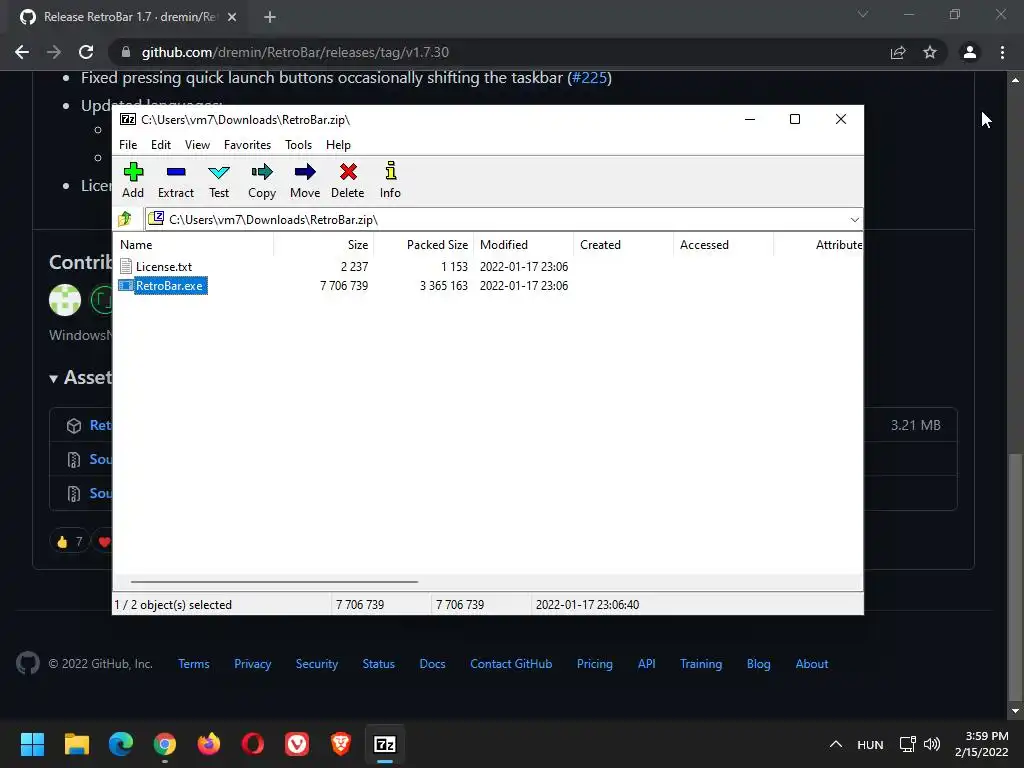Select the Copy toolbar icon
This screenshot has height=768, width=1024.
262,180
